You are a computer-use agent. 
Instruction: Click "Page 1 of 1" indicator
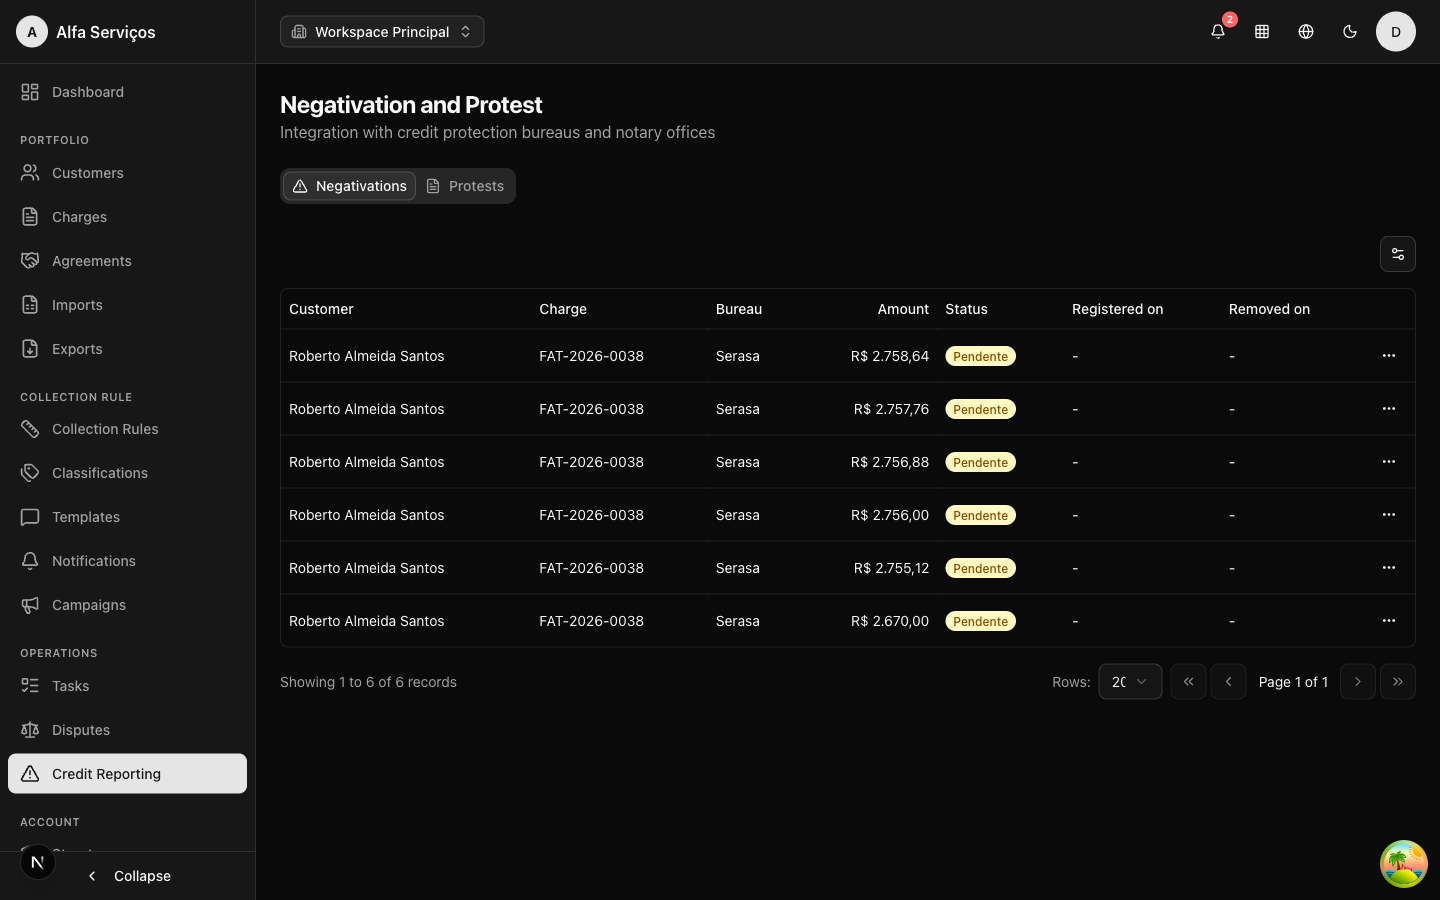coord(1293,682)
